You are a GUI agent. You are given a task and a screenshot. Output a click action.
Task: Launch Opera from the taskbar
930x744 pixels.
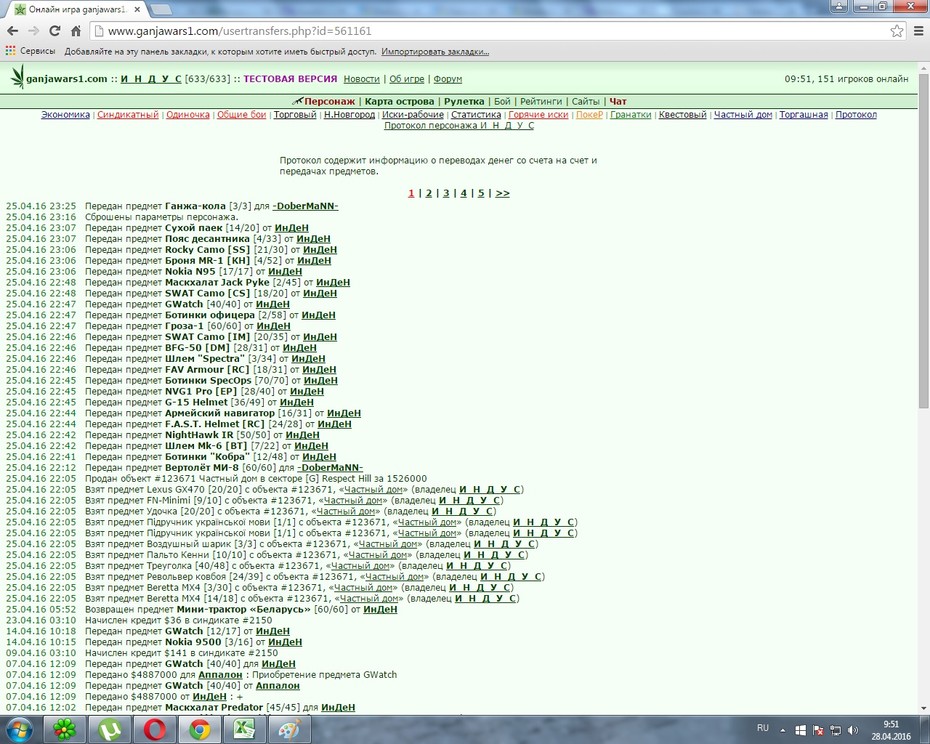click(x=154, y=729)
